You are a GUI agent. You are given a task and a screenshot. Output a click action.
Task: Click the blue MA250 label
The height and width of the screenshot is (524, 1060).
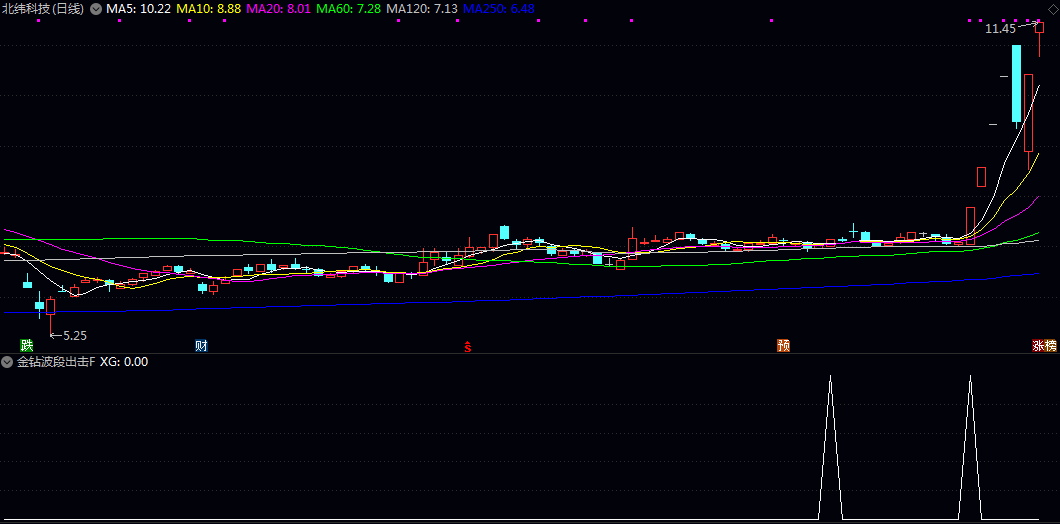click(498, 9)
